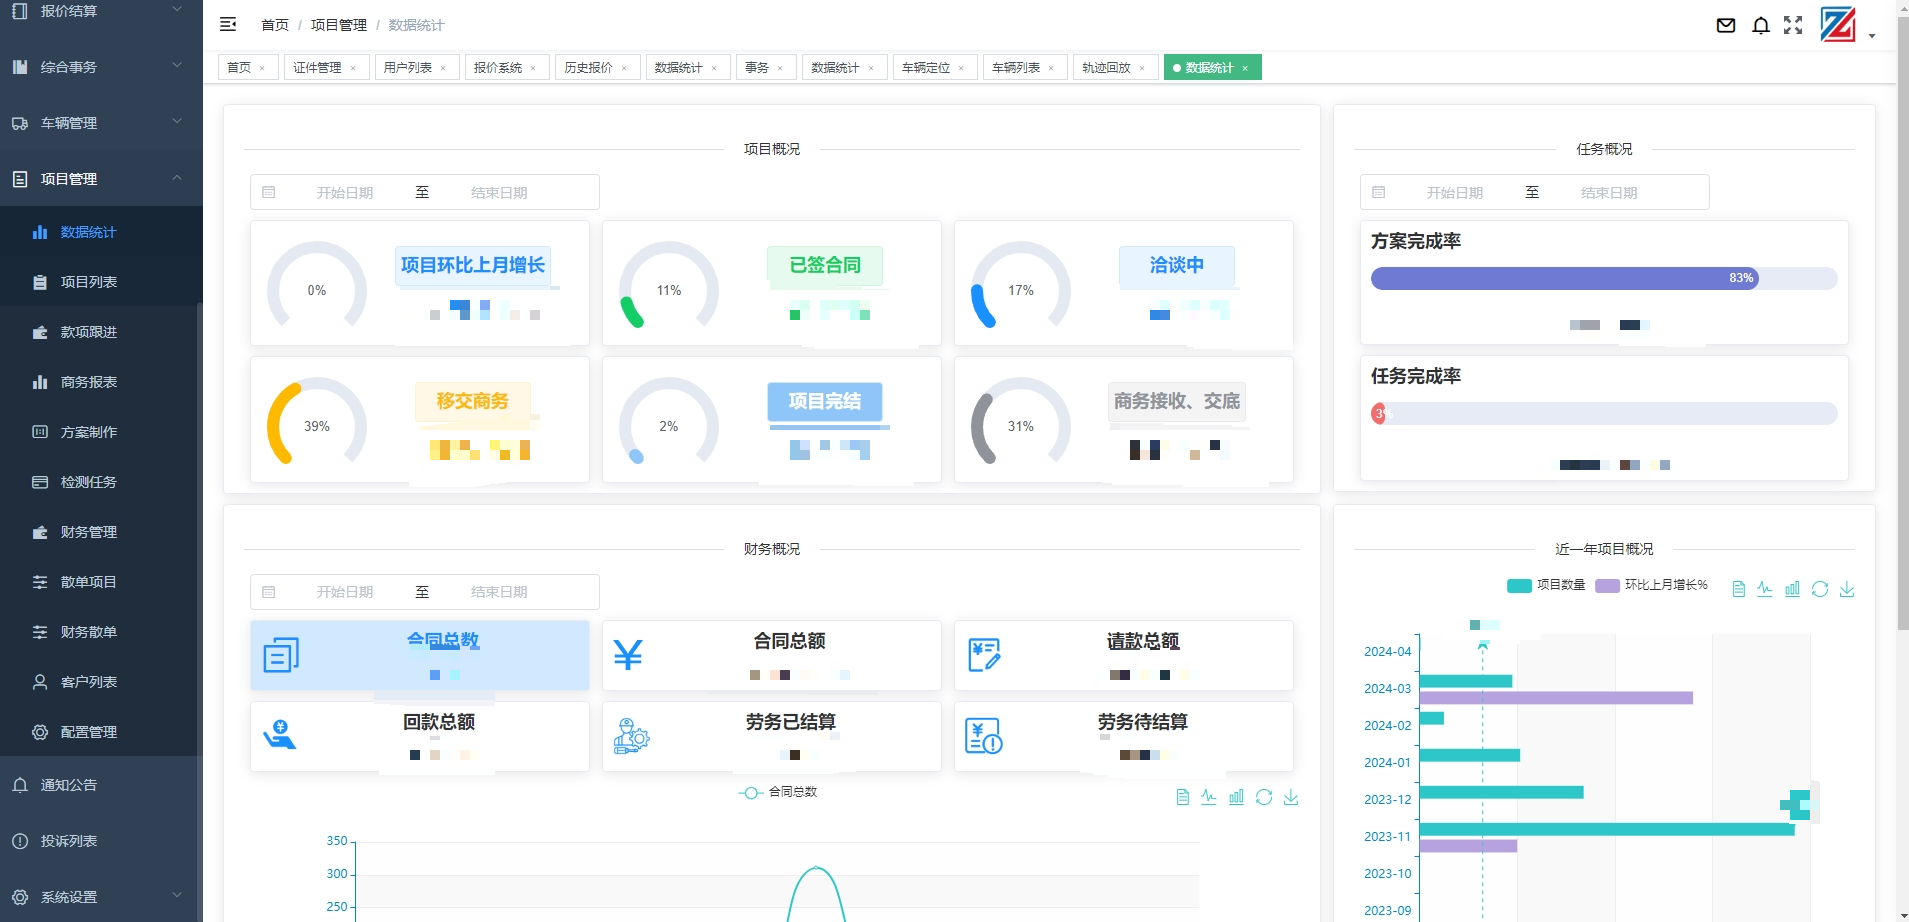Open 商务报表 in the sidebar
Viewport: 1909px width, 922px height.
click(x=101, y=382)
